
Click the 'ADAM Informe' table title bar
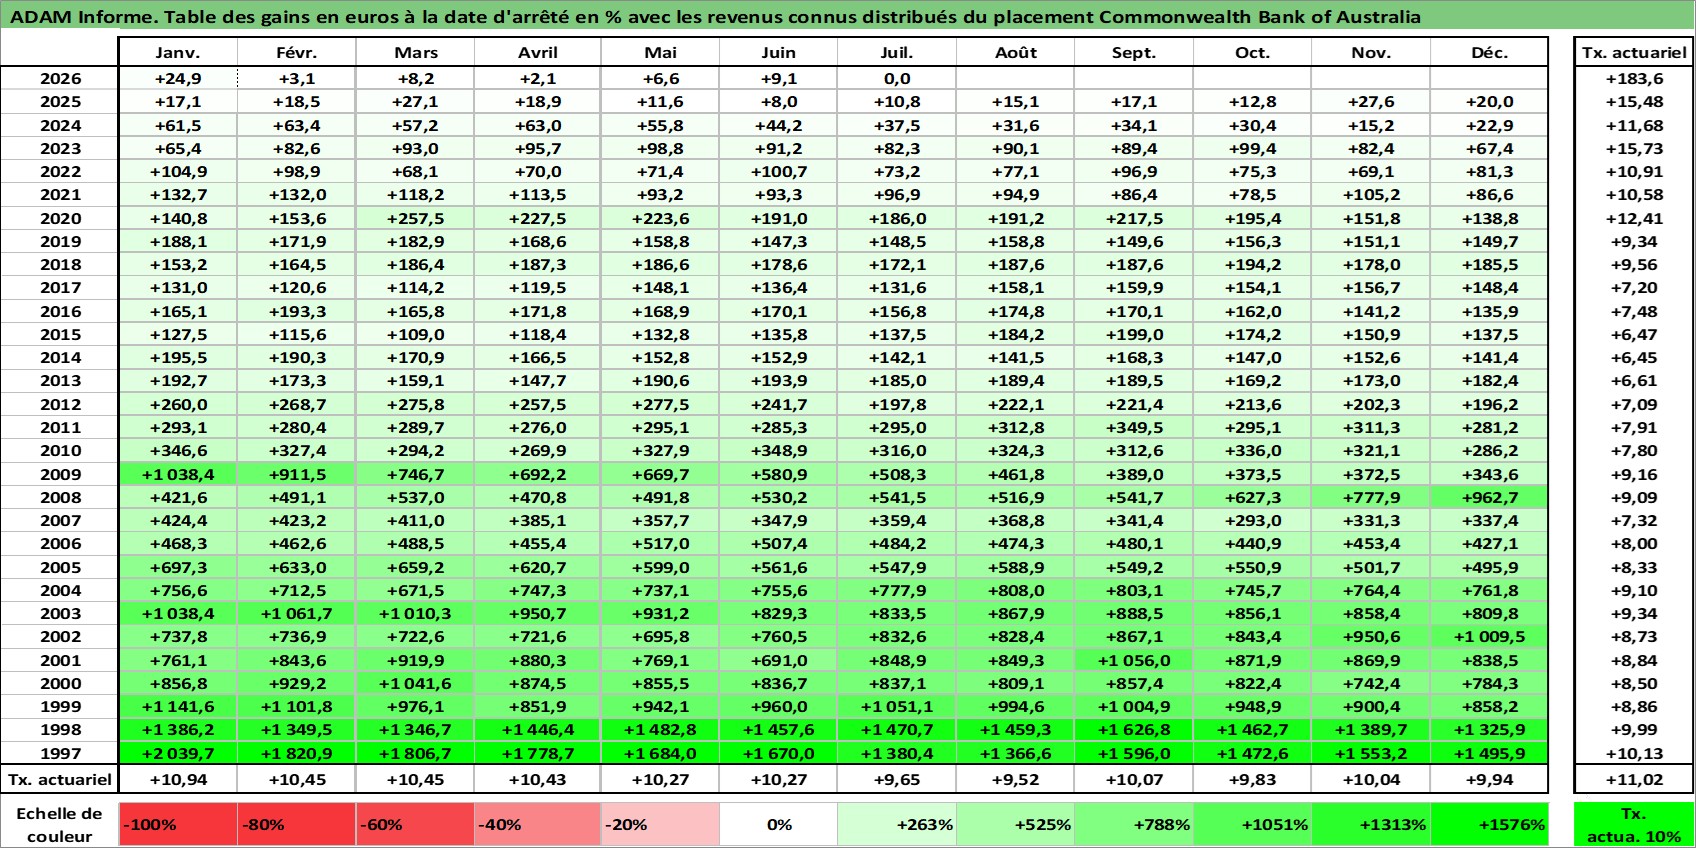click(848, 16)
